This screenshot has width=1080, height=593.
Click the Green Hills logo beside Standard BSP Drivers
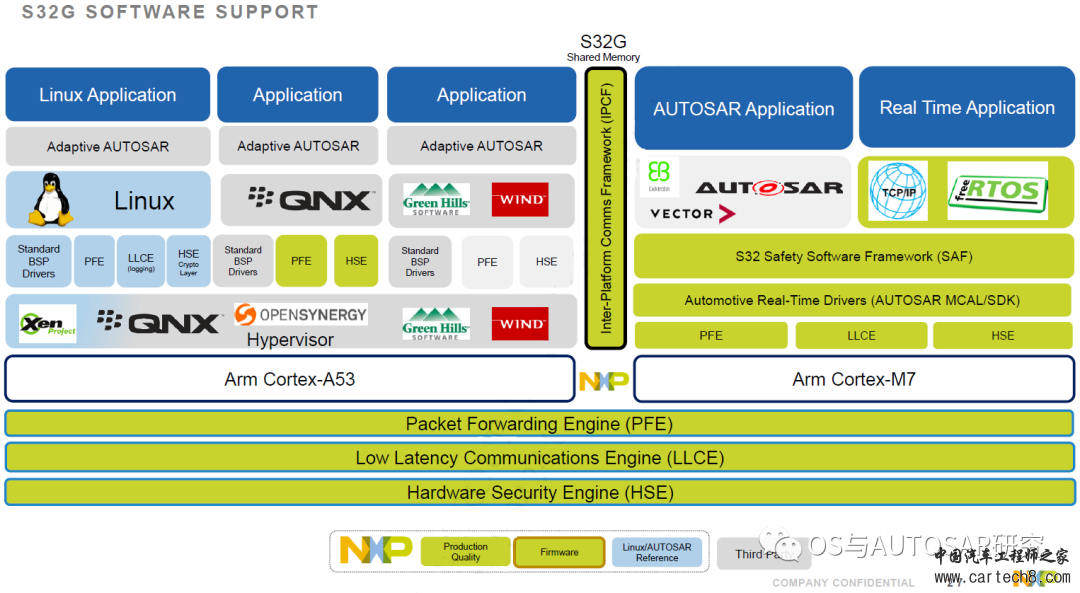(436, 199)
